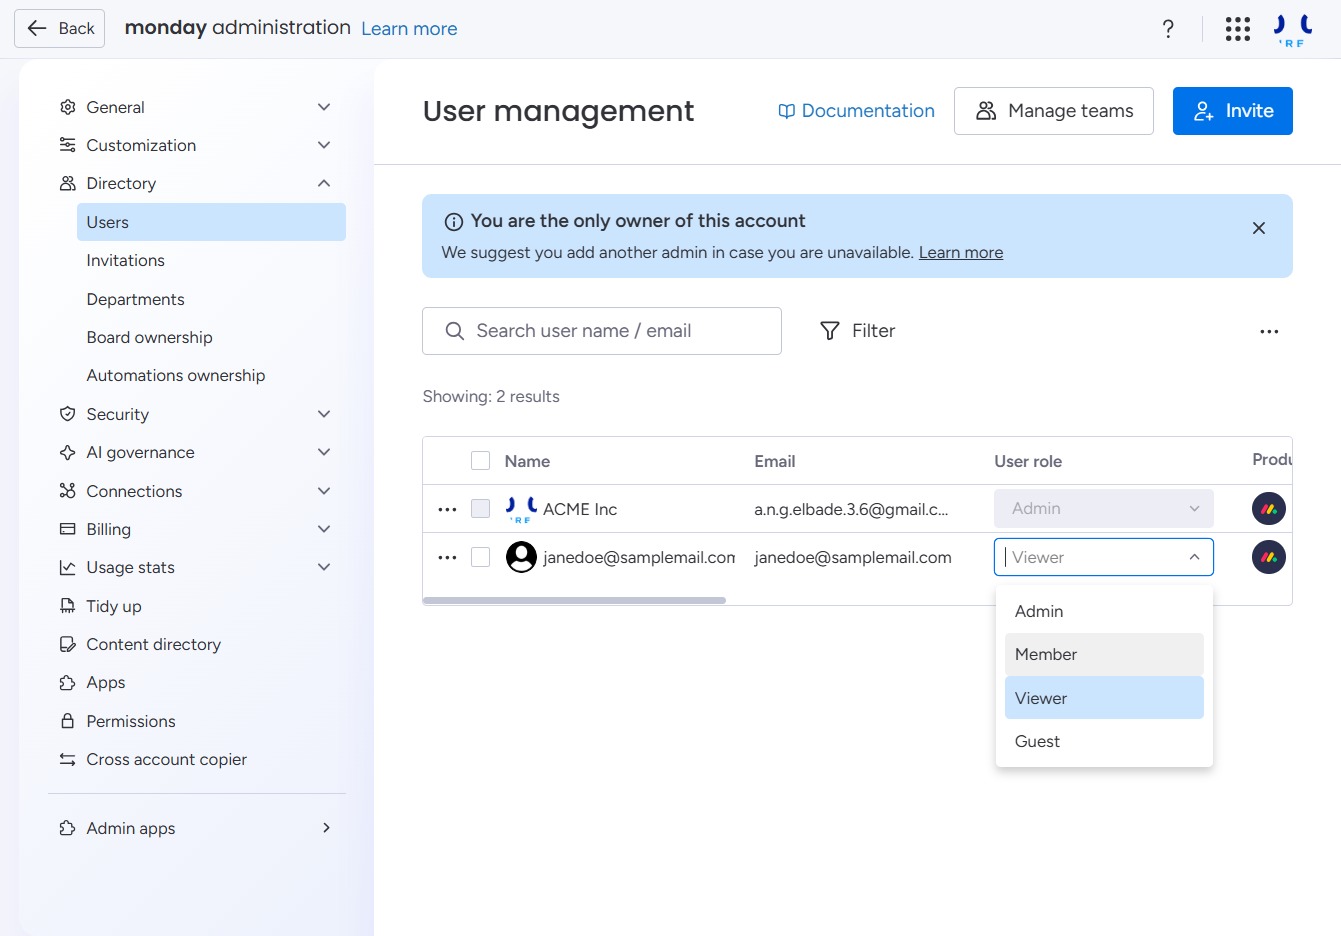Open the apps grid switcher icon
Screen dimensions: 1341x936
(x=1238, y=29)
